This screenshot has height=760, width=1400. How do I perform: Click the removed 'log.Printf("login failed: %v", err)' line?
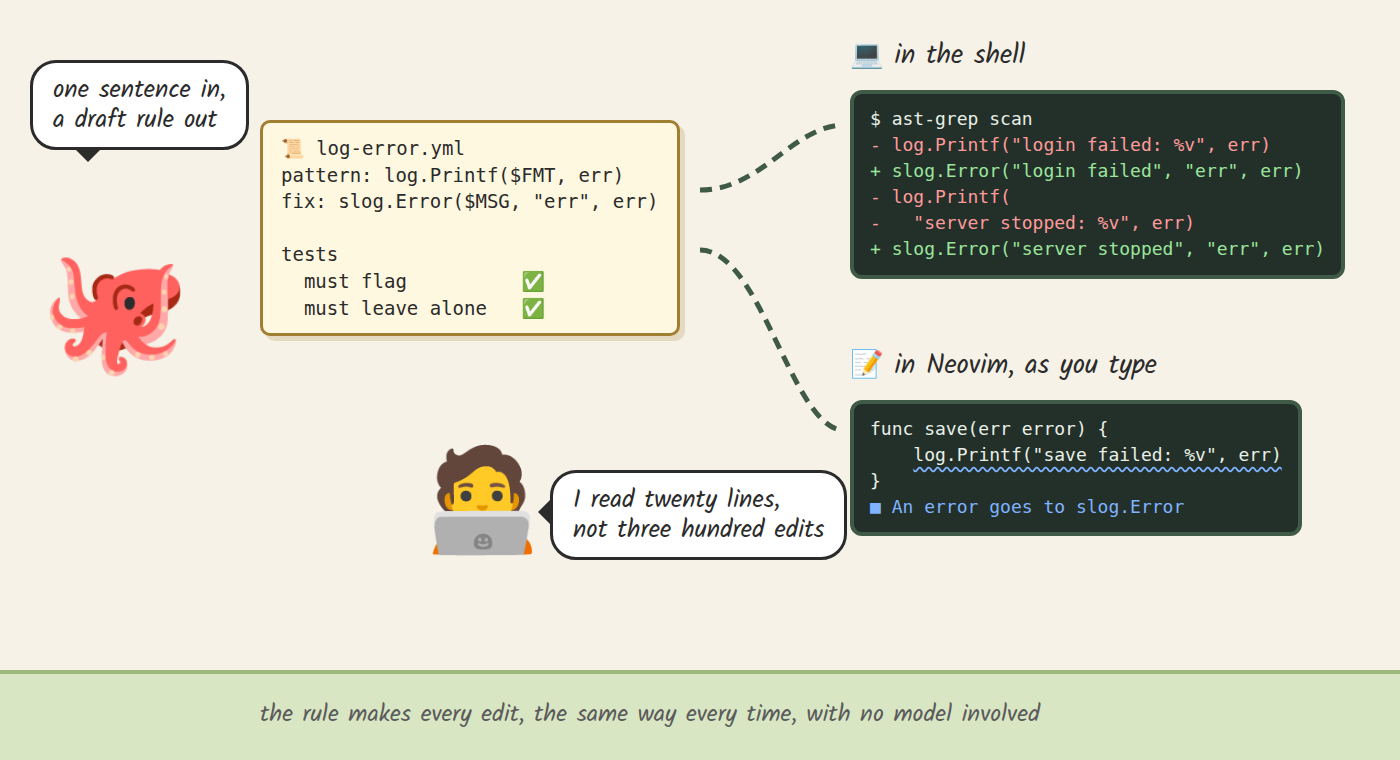[1070, 145]
